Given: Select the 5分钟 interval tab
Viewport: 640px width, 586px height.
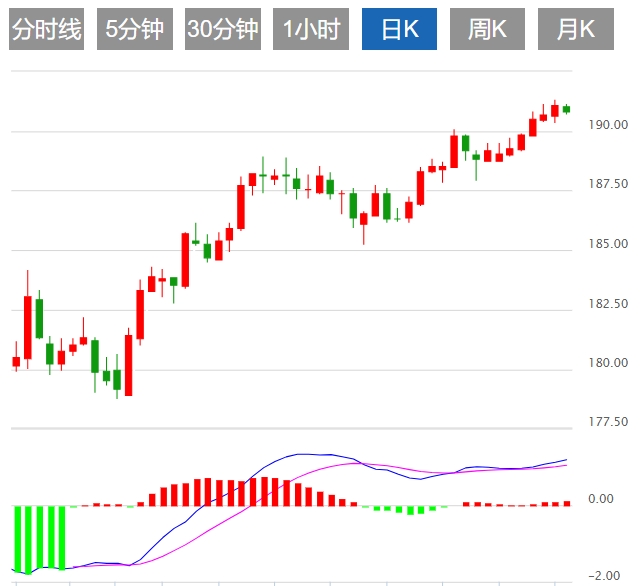Looking at the screenshot, I should click(135, 29).
